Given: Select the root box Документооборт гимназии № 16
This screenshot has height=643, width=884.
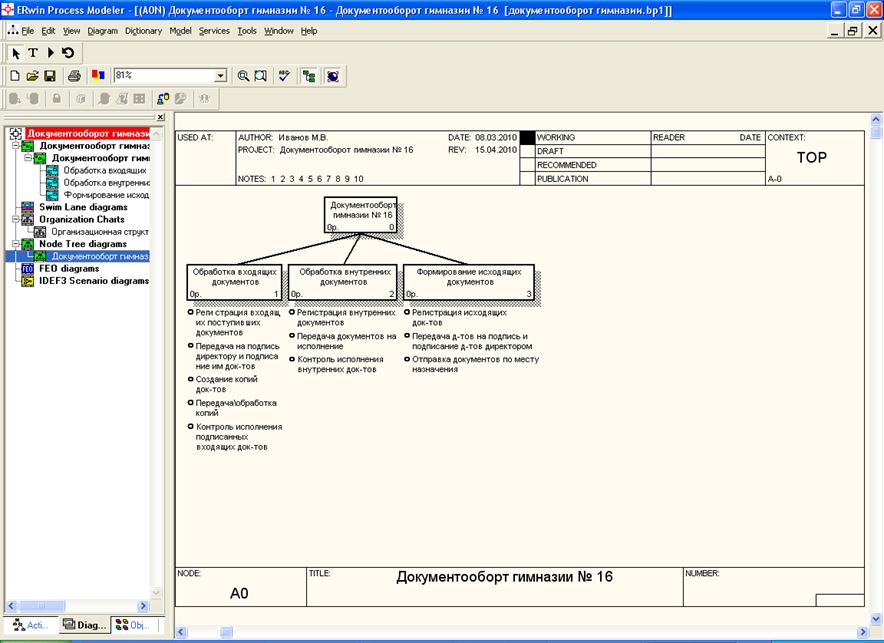Looking at the screenshot, I should [x=361, y=215].
